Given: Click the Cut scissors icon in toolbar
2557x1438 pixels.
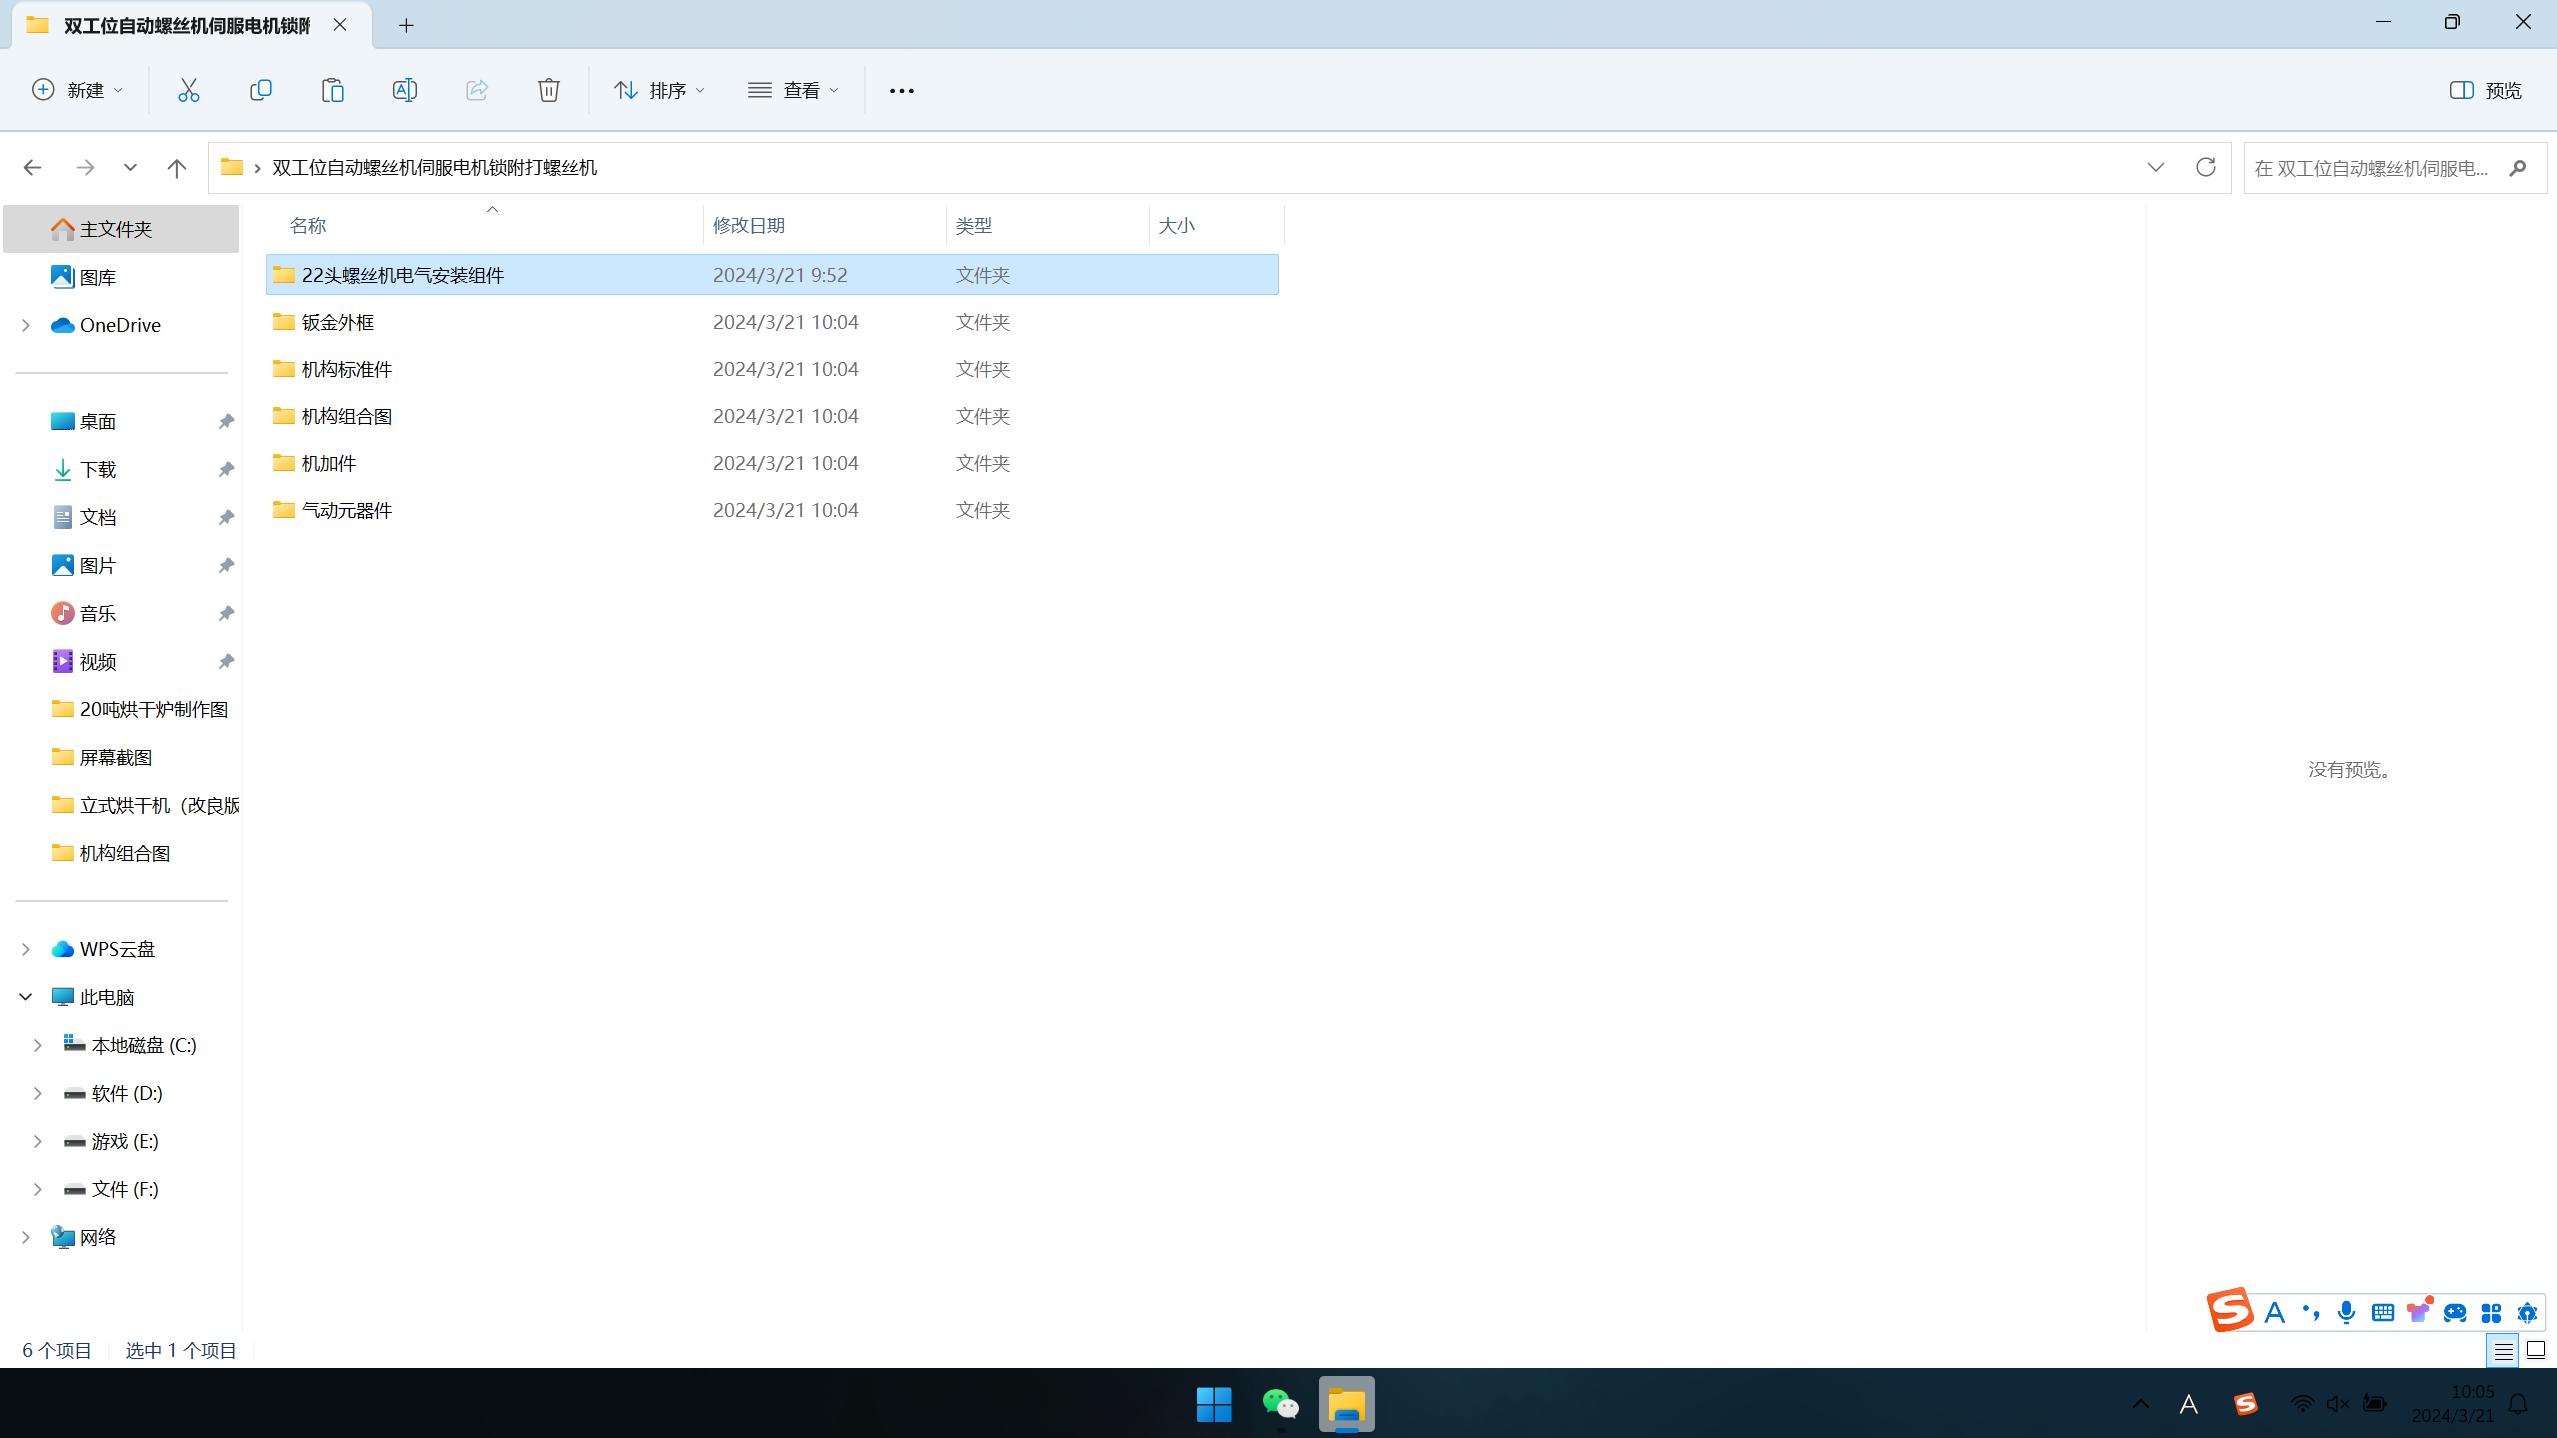Looking at the screenshot, I should tap(188, 90).
